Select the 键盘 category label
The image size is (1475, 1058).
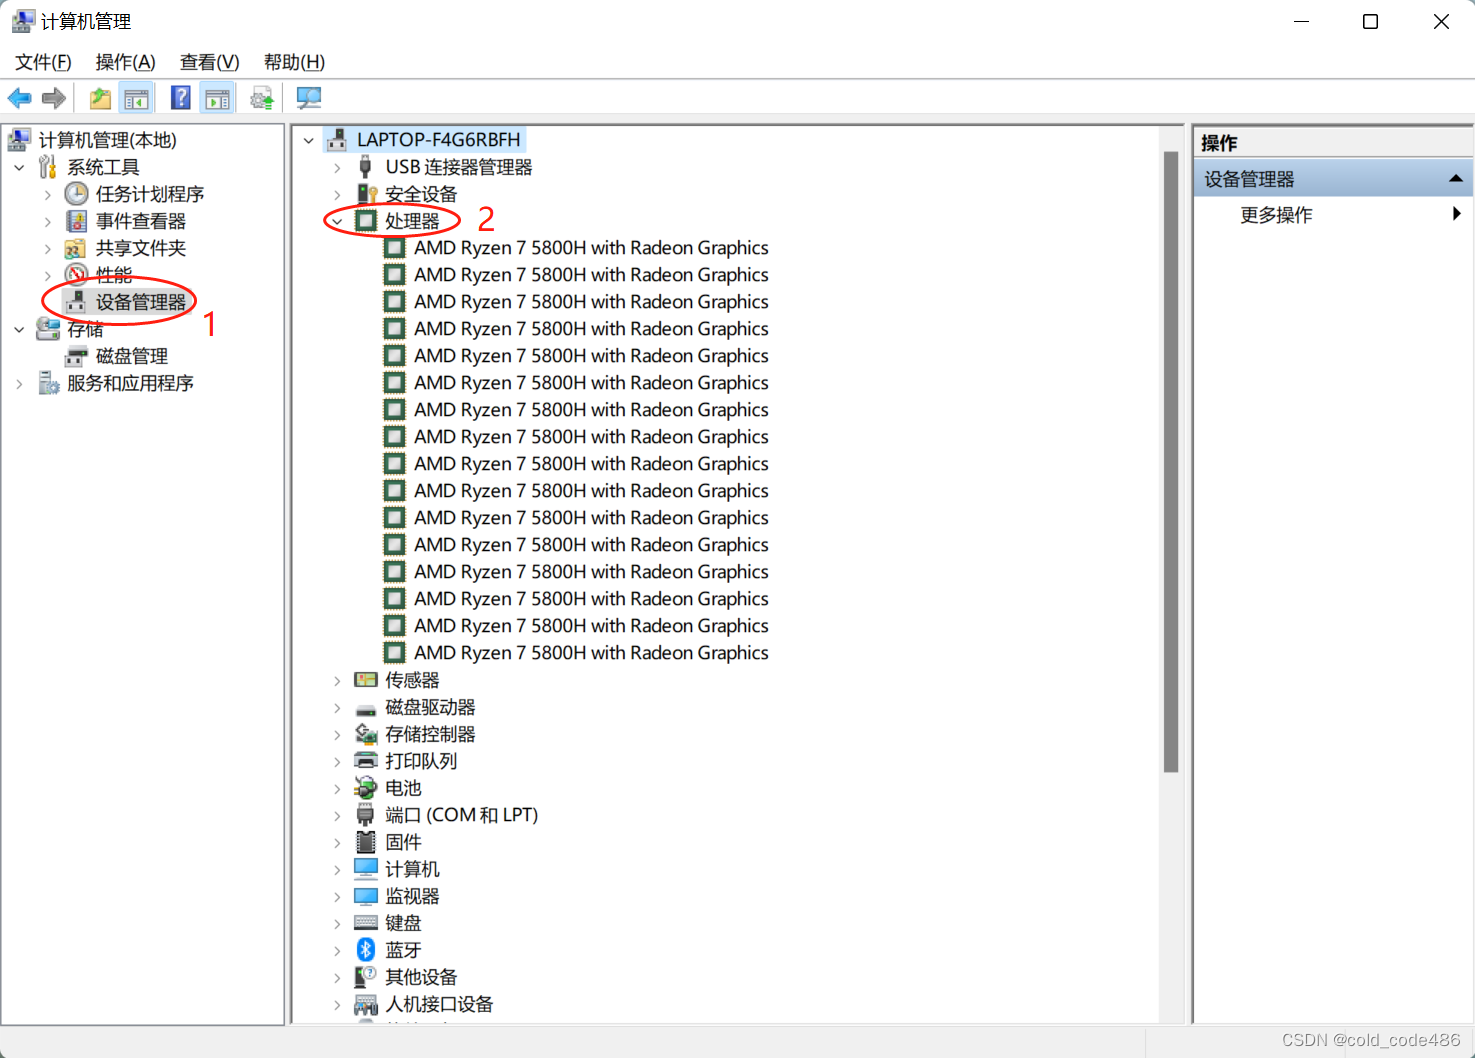coord(403,923)
